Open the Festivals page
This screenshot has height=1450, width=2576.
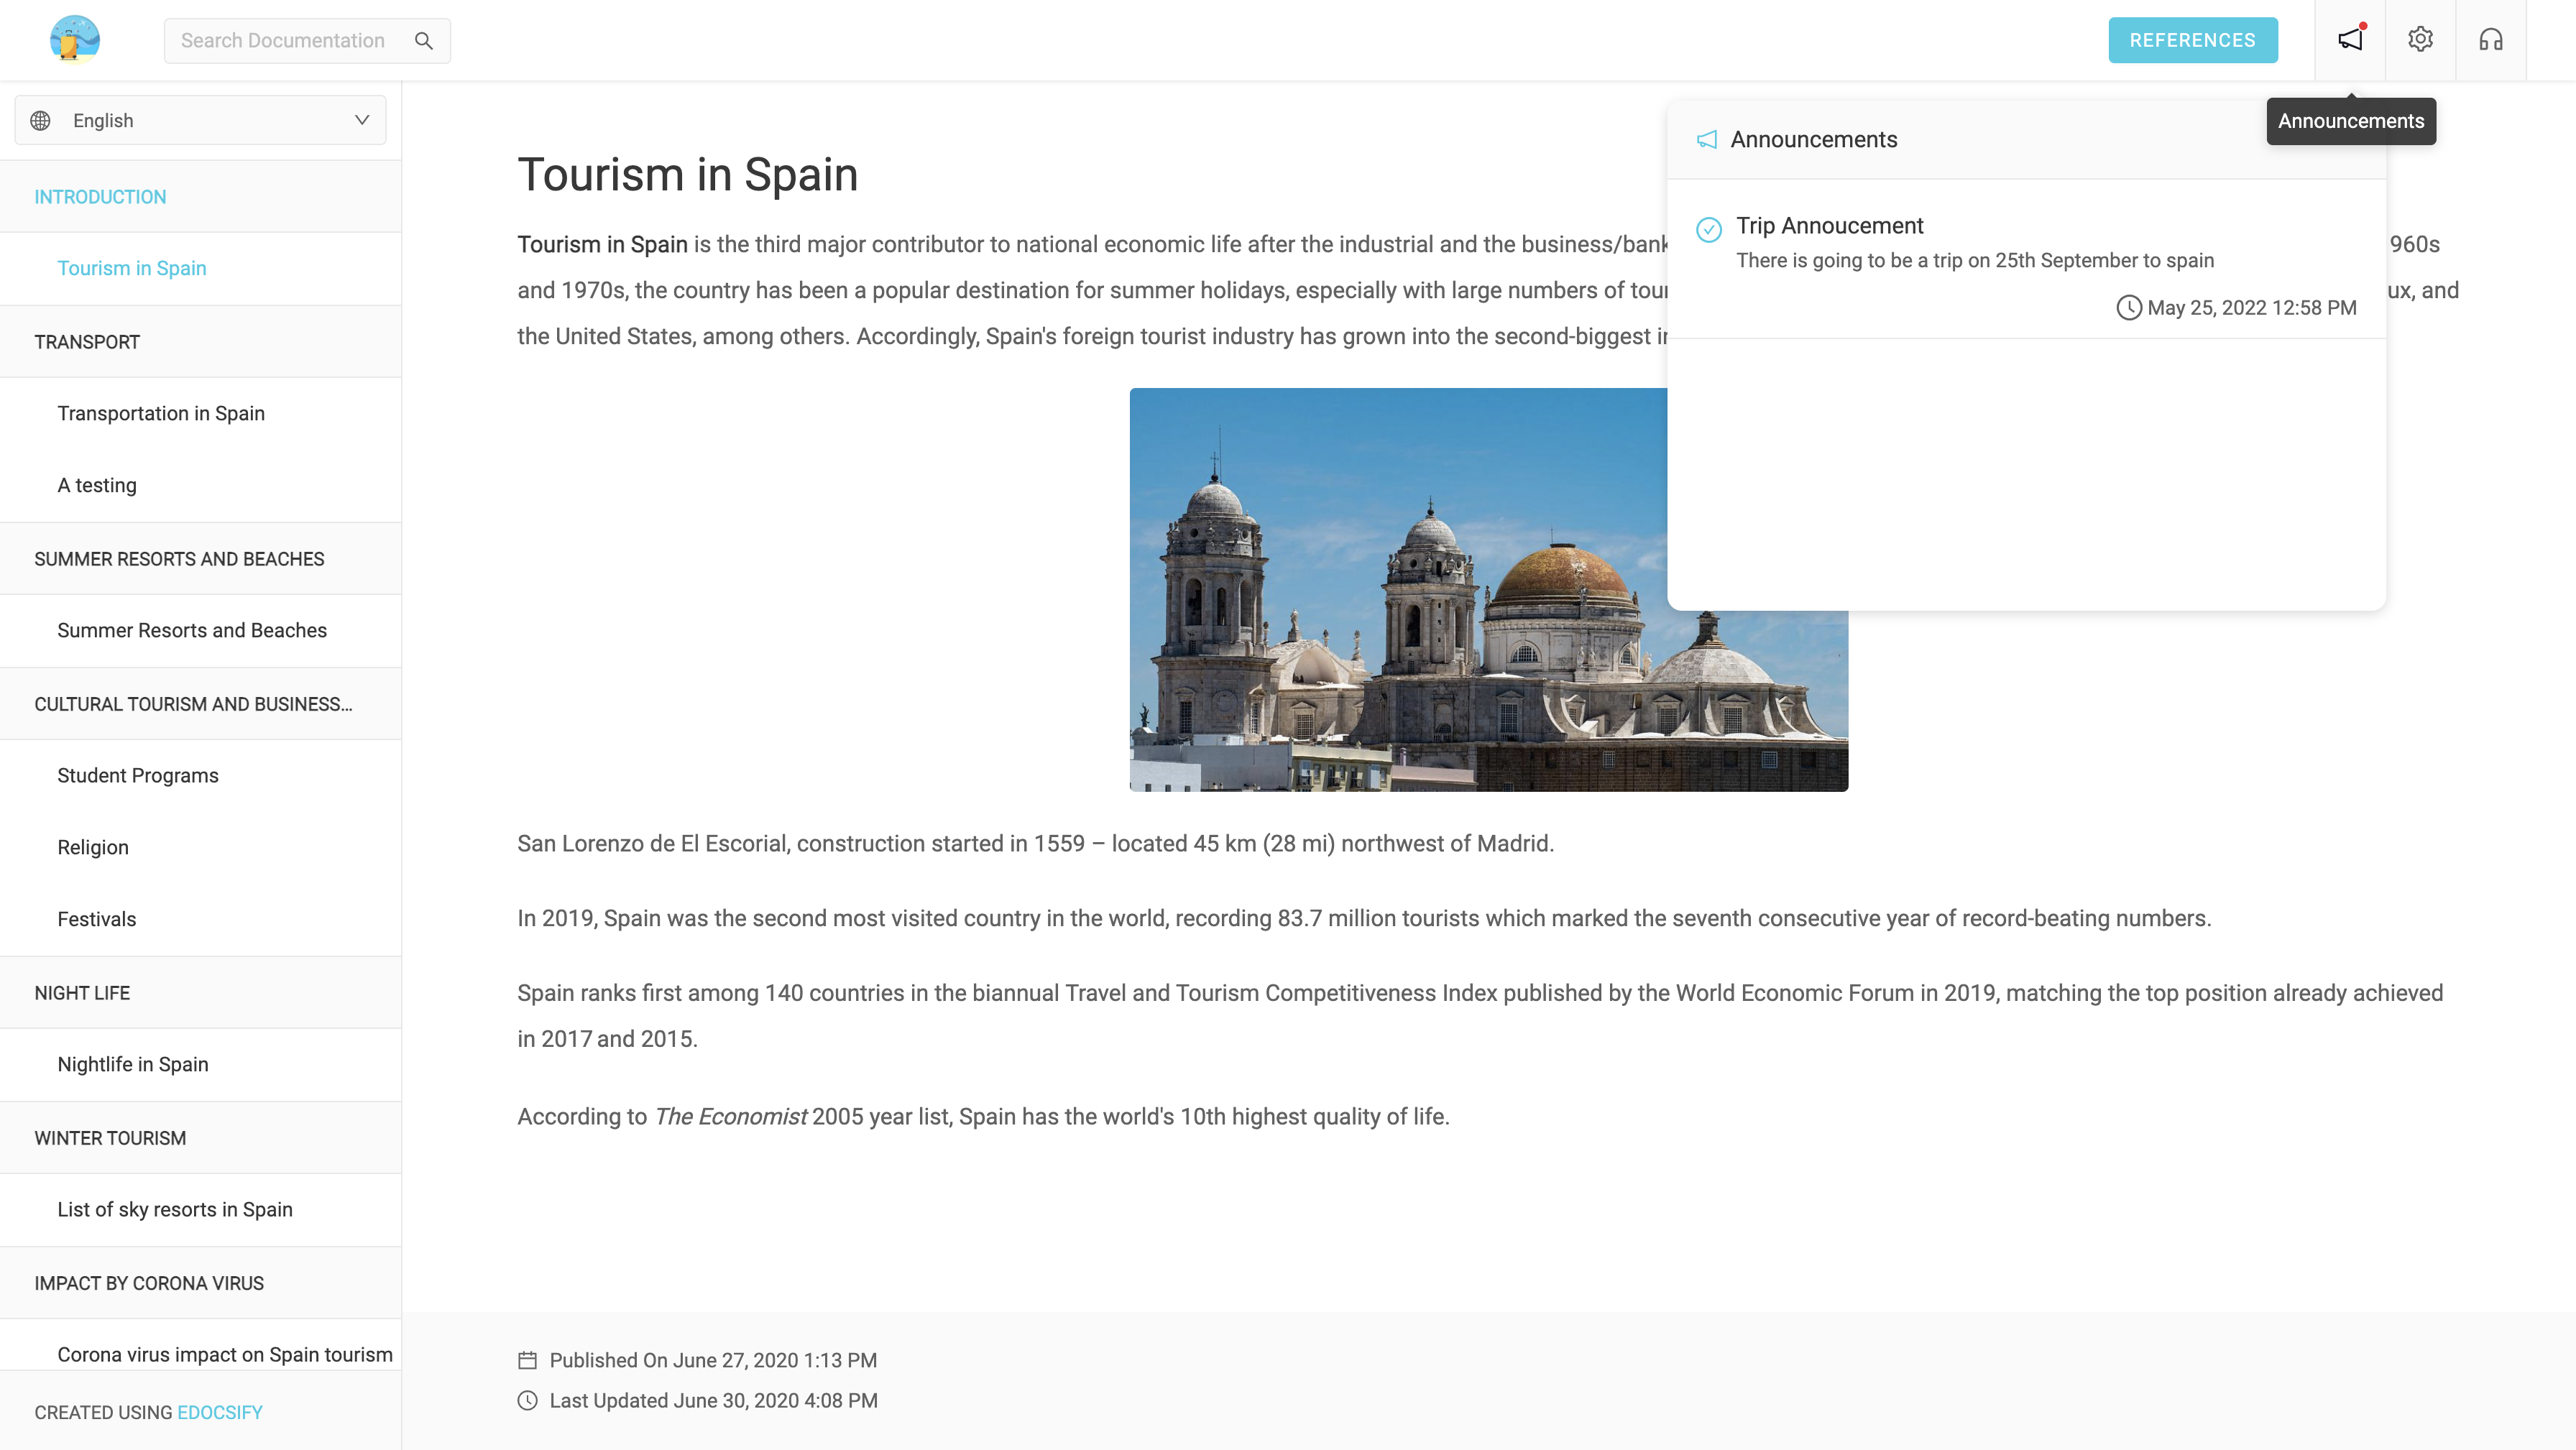(201, 920)
